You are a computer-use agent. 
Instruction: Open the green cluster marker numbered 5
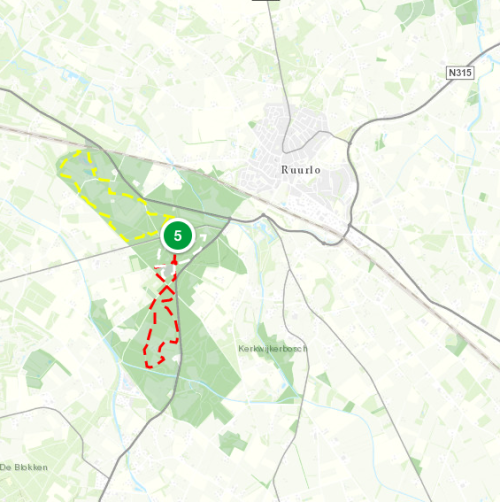tap(177, 236)
